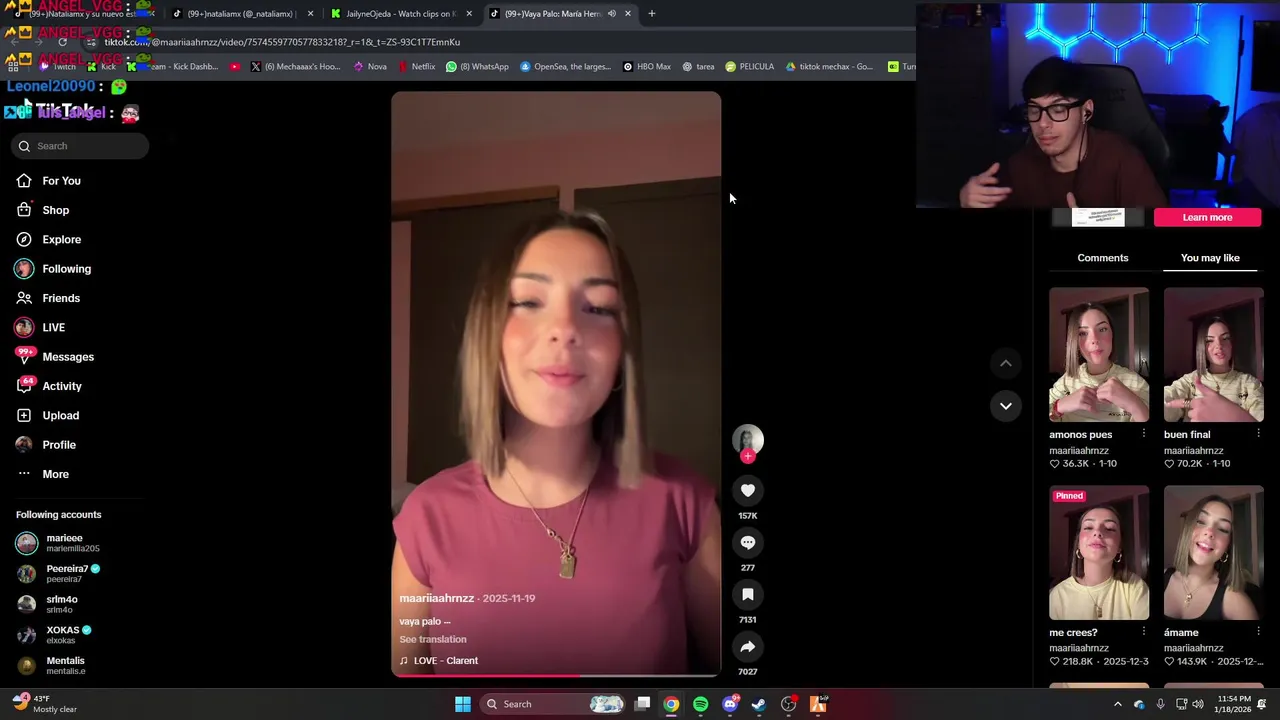Click the Learn more button
1280x720 pixels.
pyautogui.click(x=1207, y=217)
